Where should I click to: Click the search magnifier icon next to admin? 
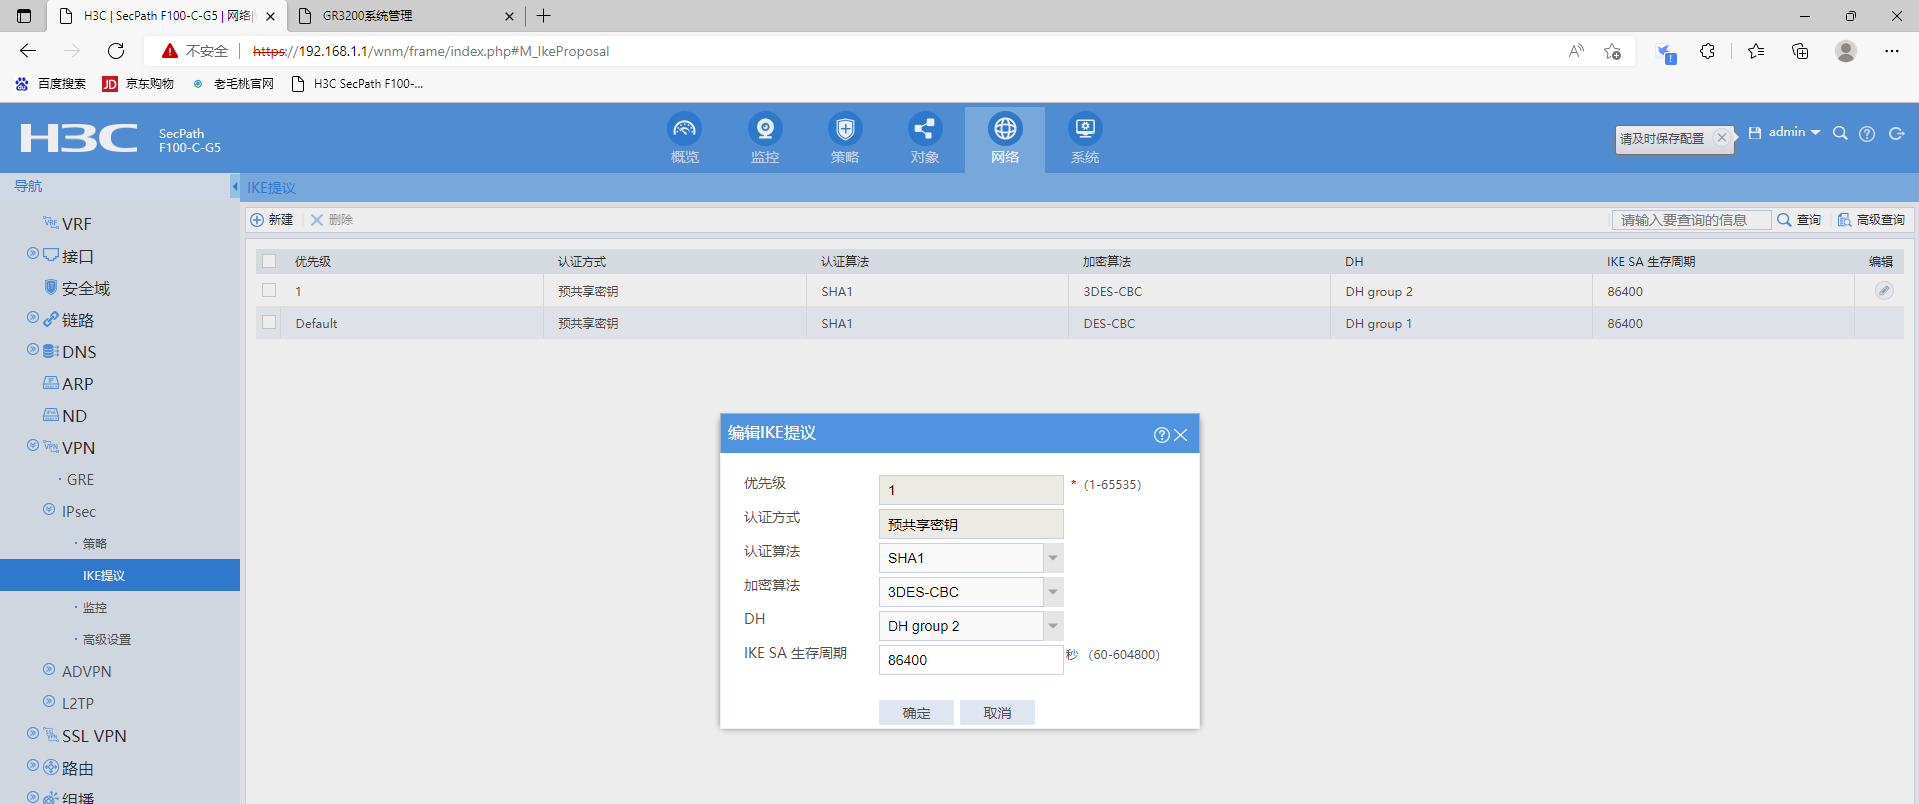[1839, 134]
